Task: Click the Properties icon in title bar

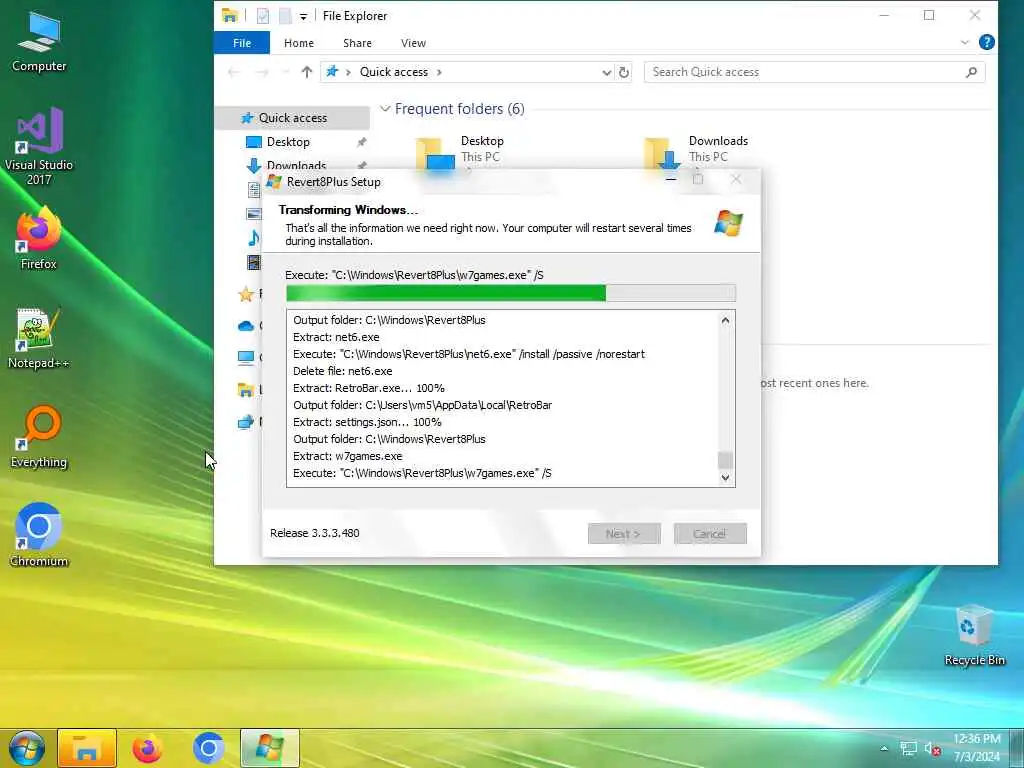Action: pos(263,16)
